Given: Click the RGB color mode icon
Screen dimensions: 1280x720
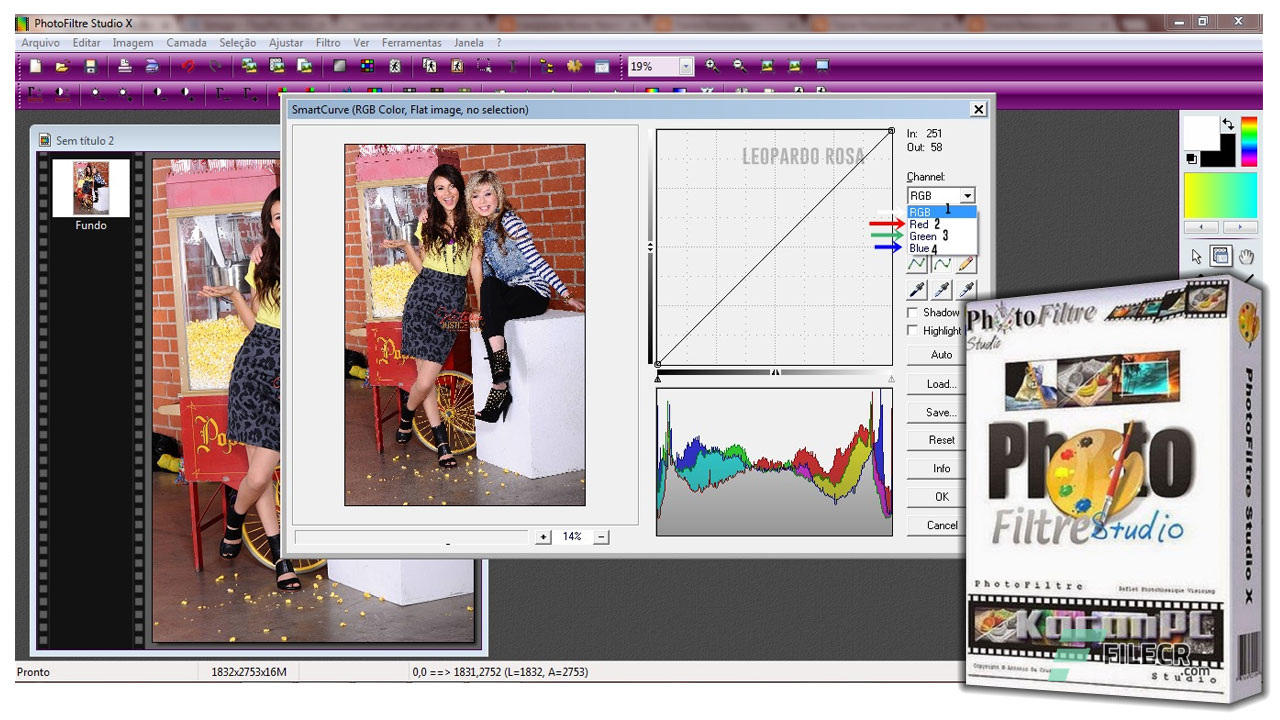Looking at the screenshot, I should point(367,67).
